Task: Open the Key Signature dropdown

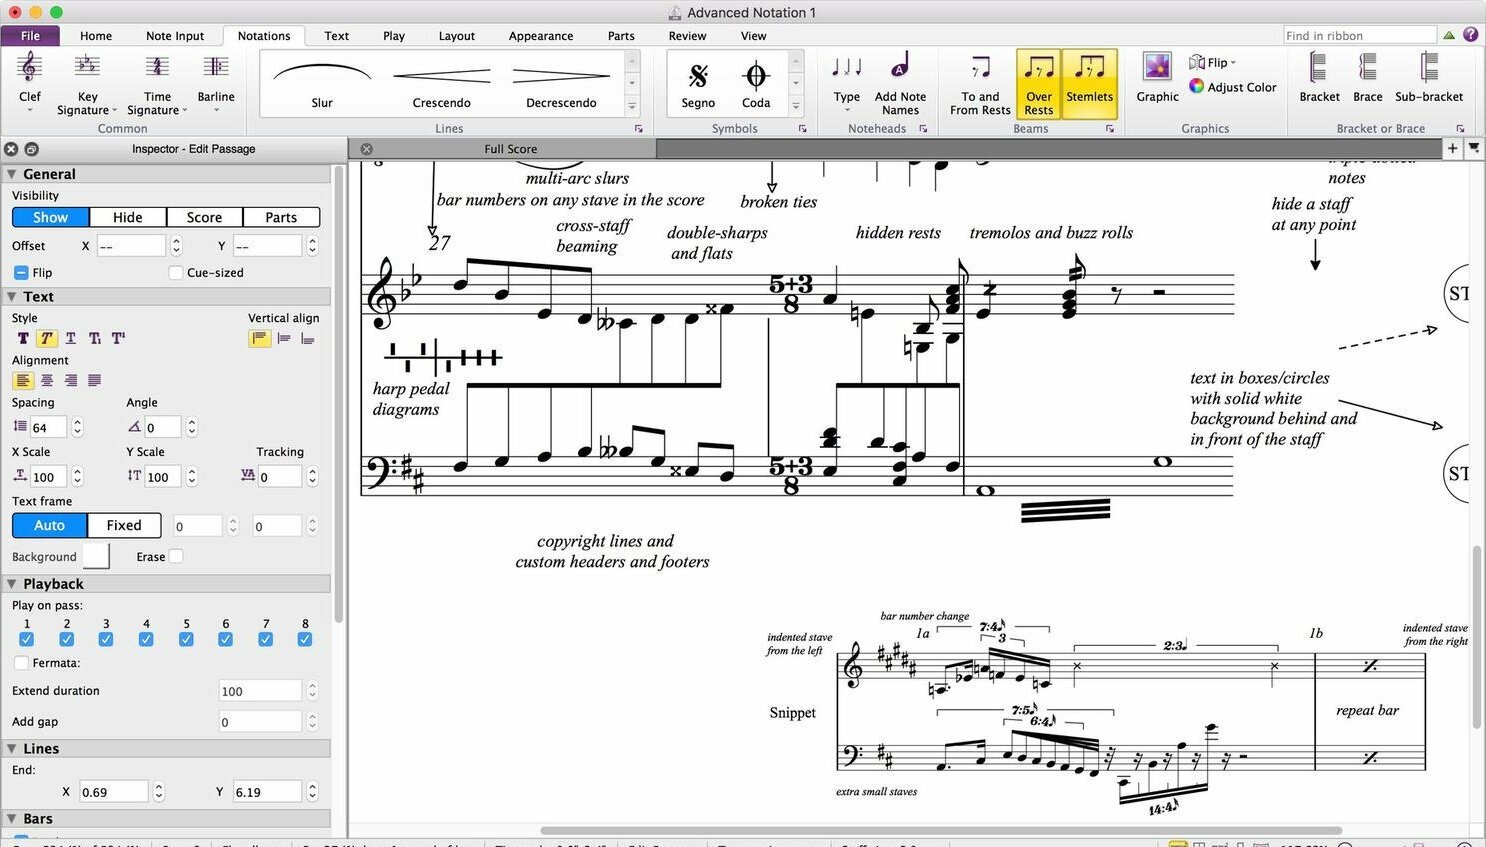Action: click(87, 82)
